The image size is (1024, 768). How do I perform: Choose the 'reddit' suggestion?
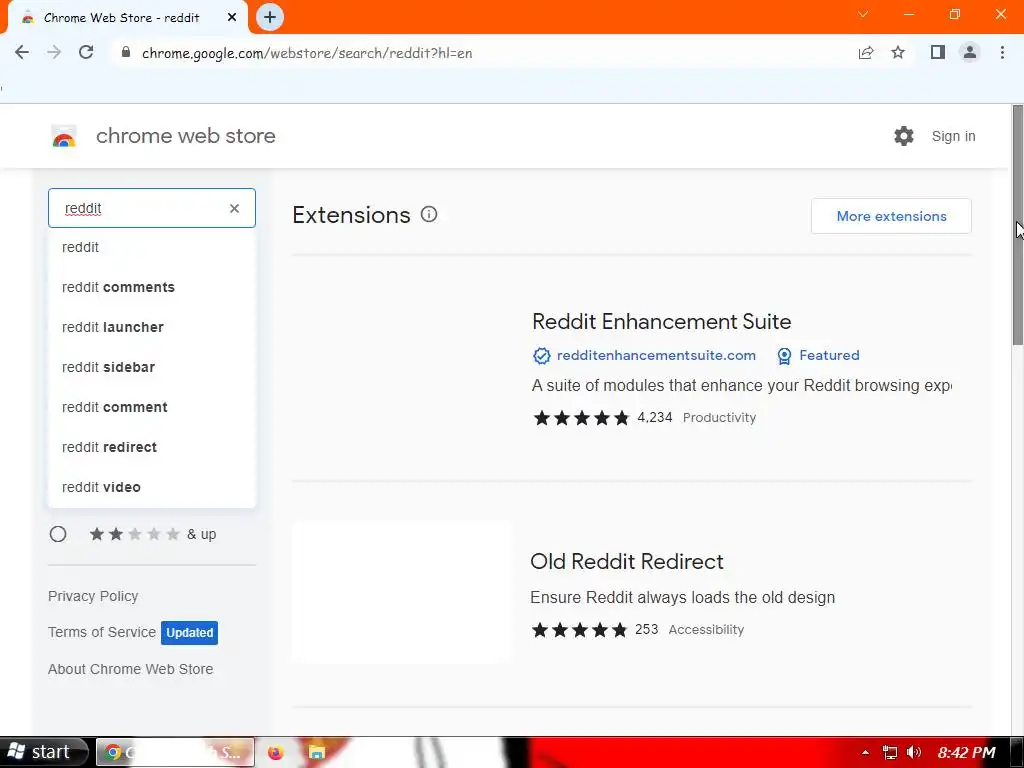[152, 248]
